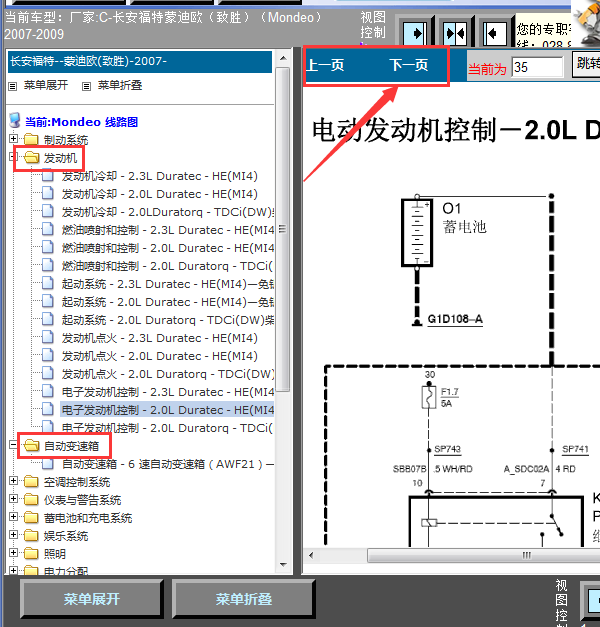600x627 pixels.
Task: Select the 空调控制系统 folder icon
Action: 31,481
